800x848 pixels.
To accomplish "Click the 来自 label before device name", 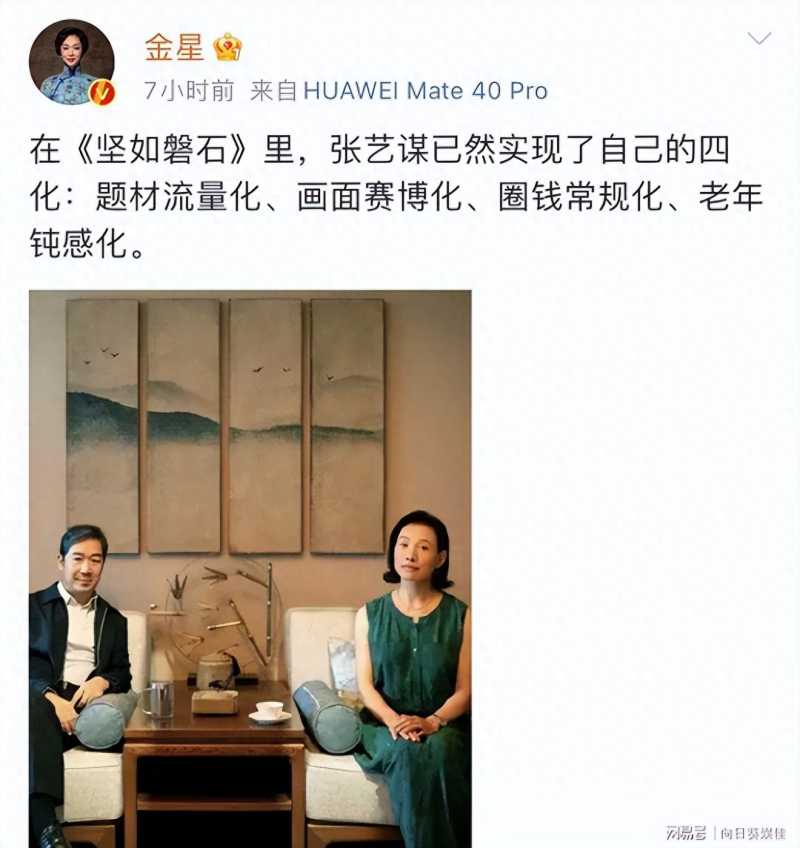I will tap(273, 91).
